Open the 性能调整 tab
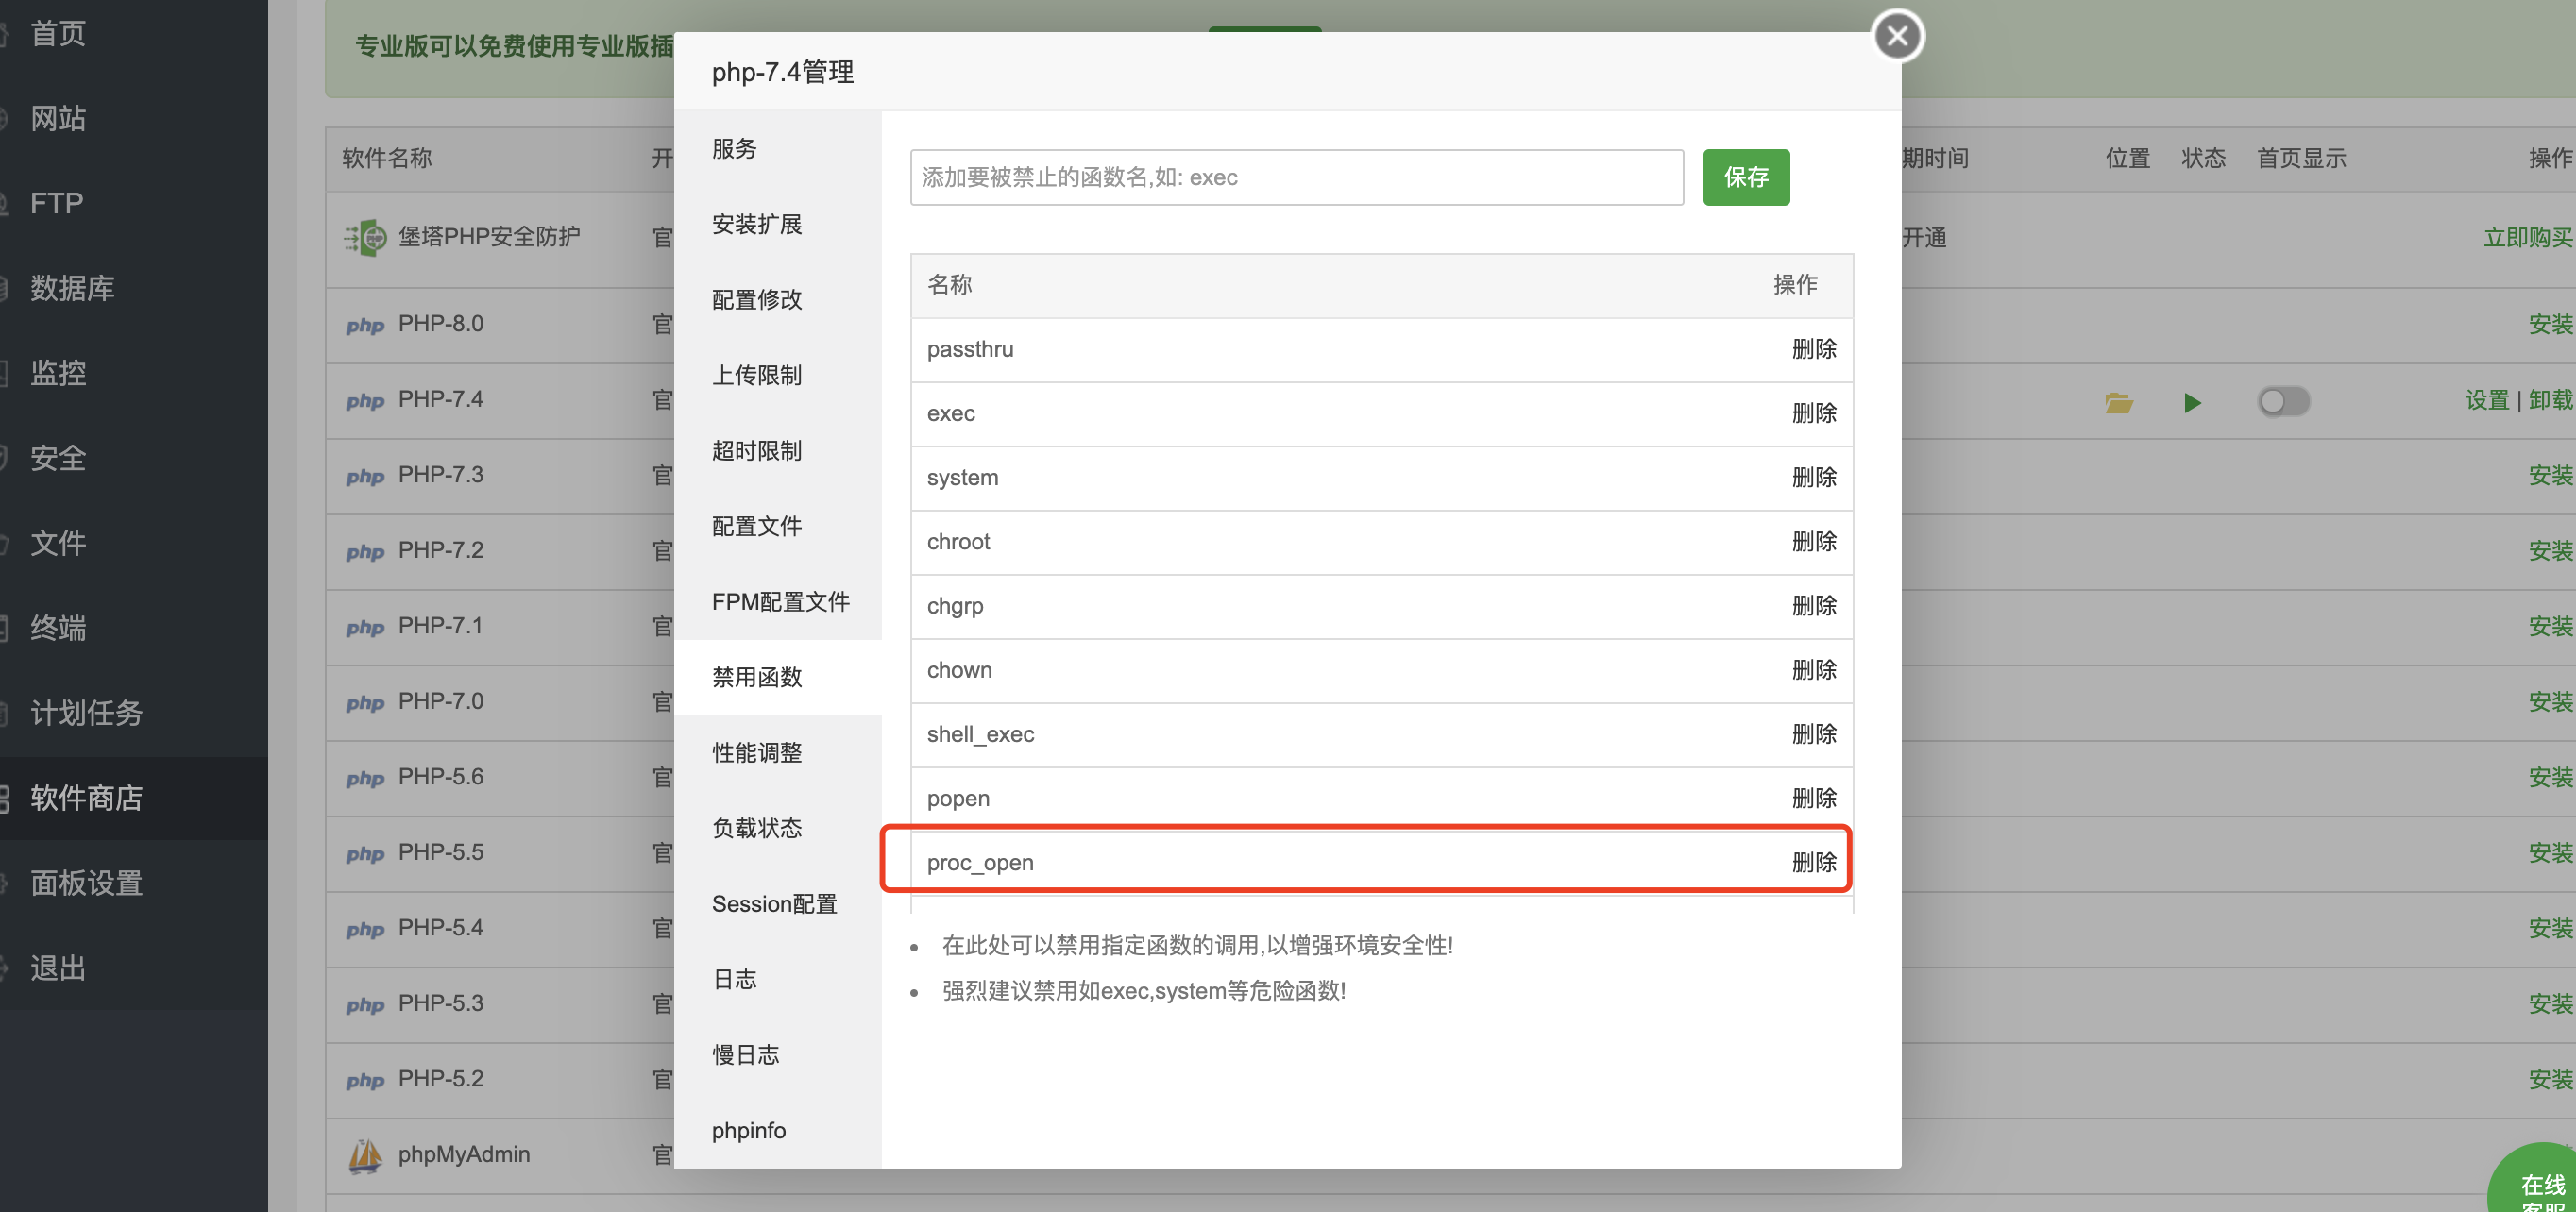The width and height of the screenshot is (2576, 1212). point(757,752)
